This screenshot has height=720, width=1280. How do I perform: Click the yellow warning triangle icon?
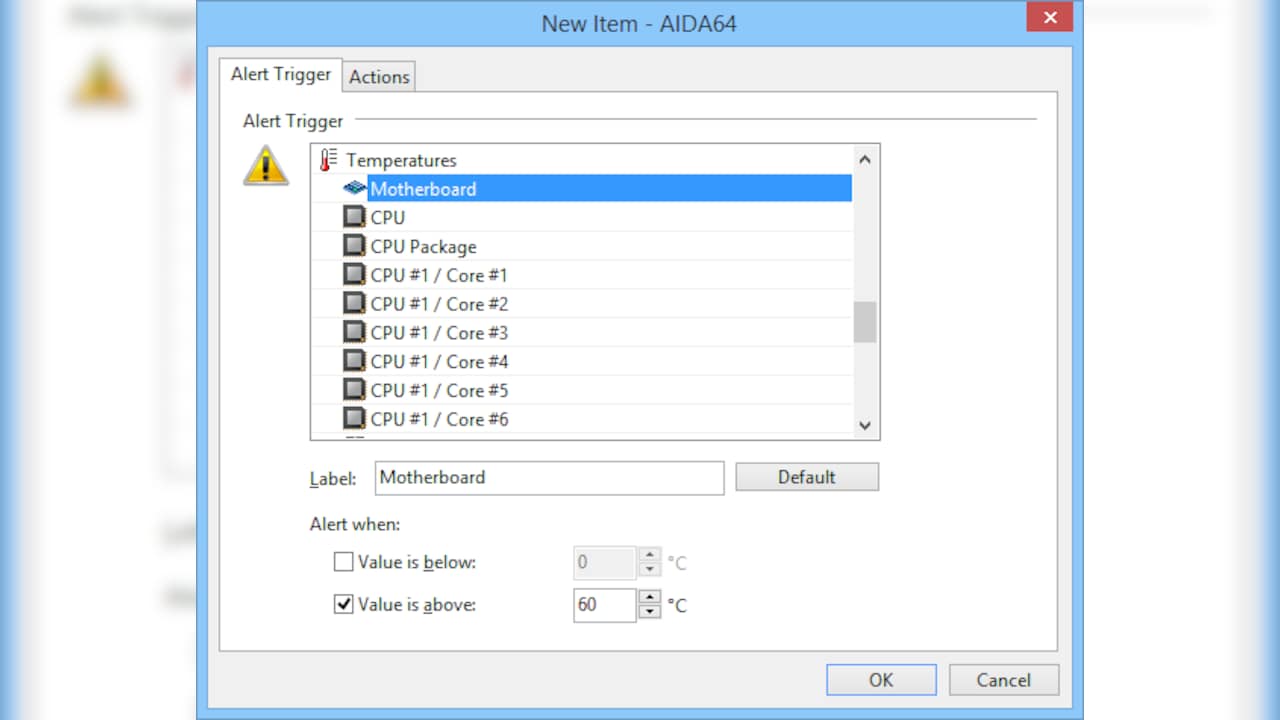coord(266,165)
